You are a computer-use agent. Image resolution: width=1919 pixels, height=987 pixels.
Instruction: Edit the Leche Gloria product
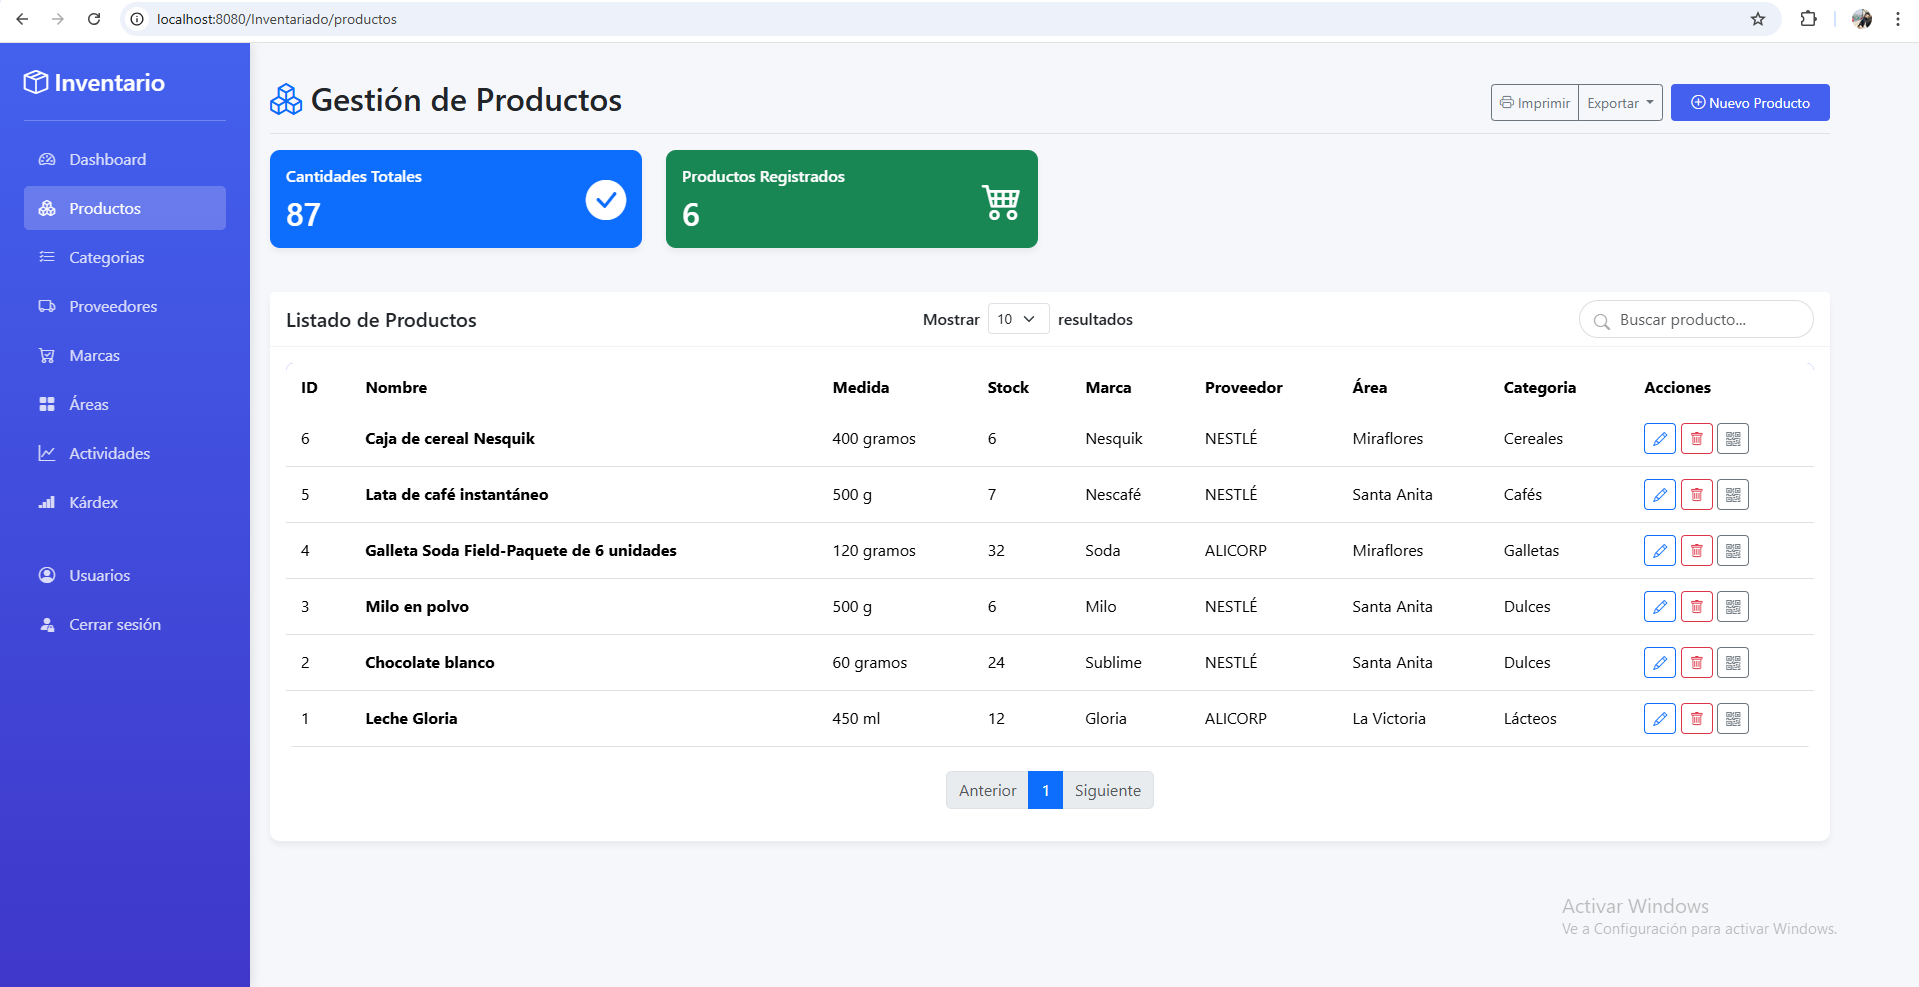tap(1659, 719)
